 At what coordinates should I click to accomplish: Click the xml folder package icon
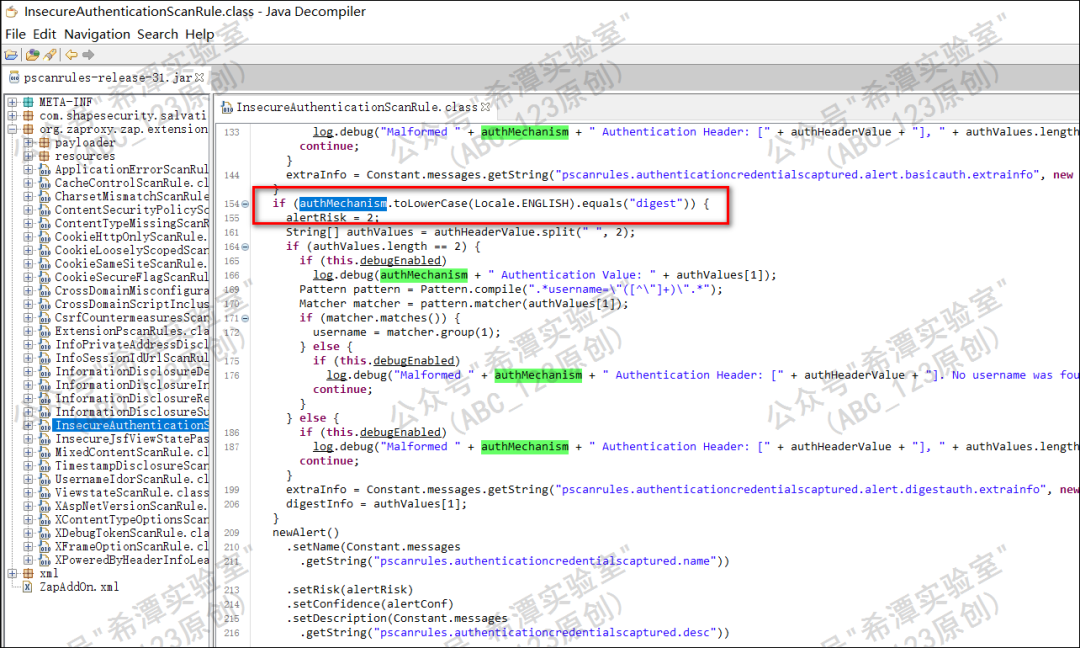click(x=28, y=574)
